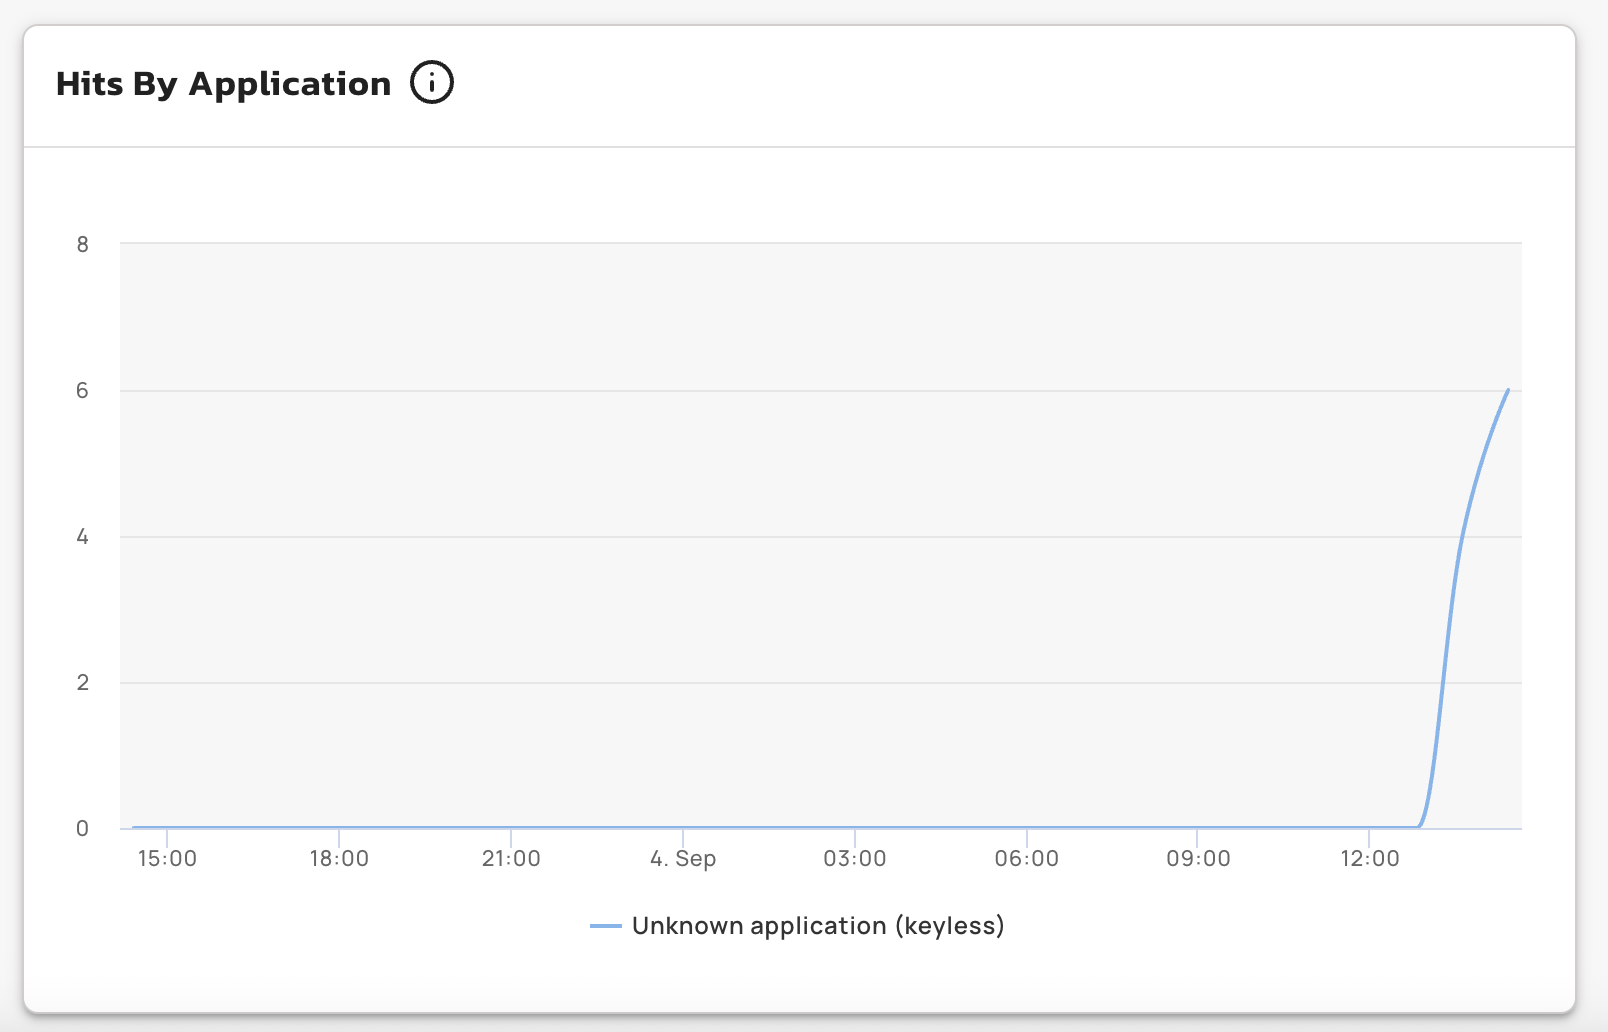Image resolution: width=1608 pixels, height=1032 pixels.
Task: Select the 06:00 time axis label
Action: (x=1026, y=859)
